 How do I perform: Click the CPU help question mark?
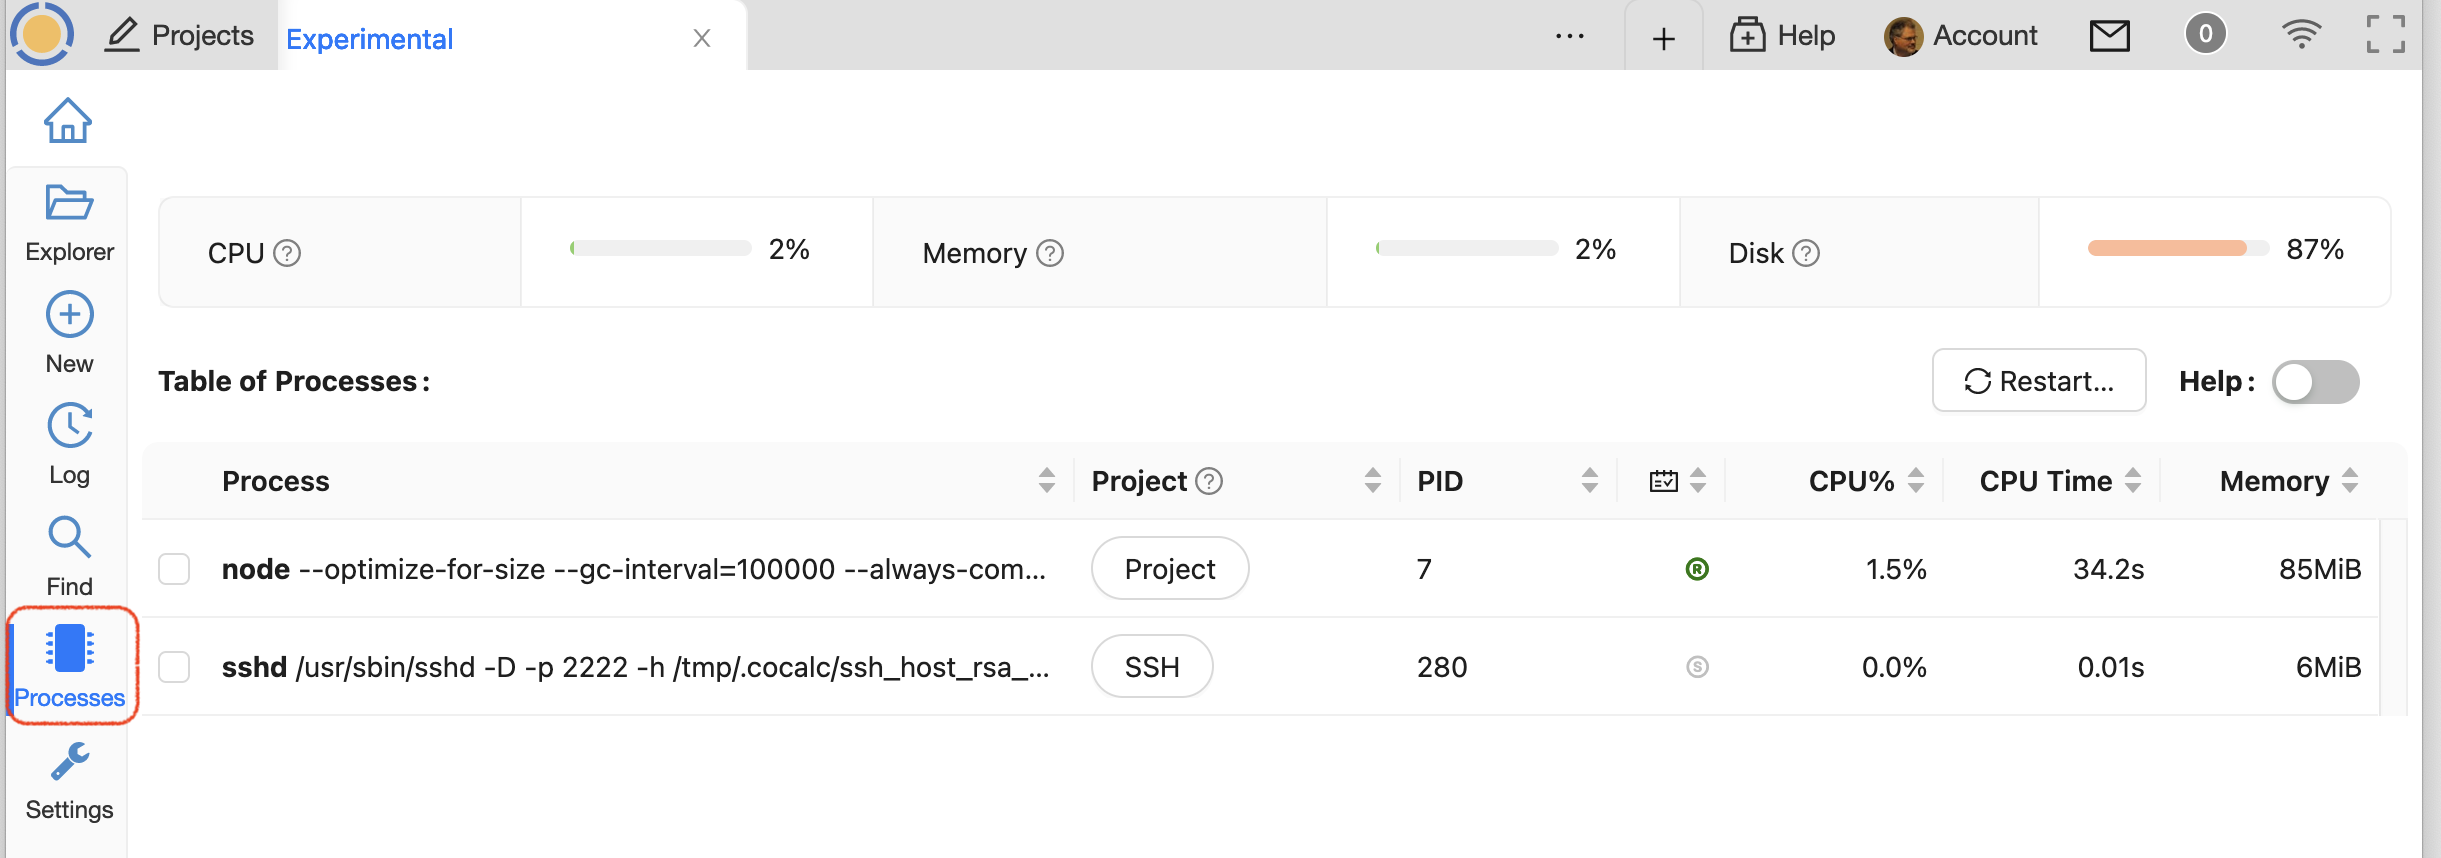pos(287,253)
